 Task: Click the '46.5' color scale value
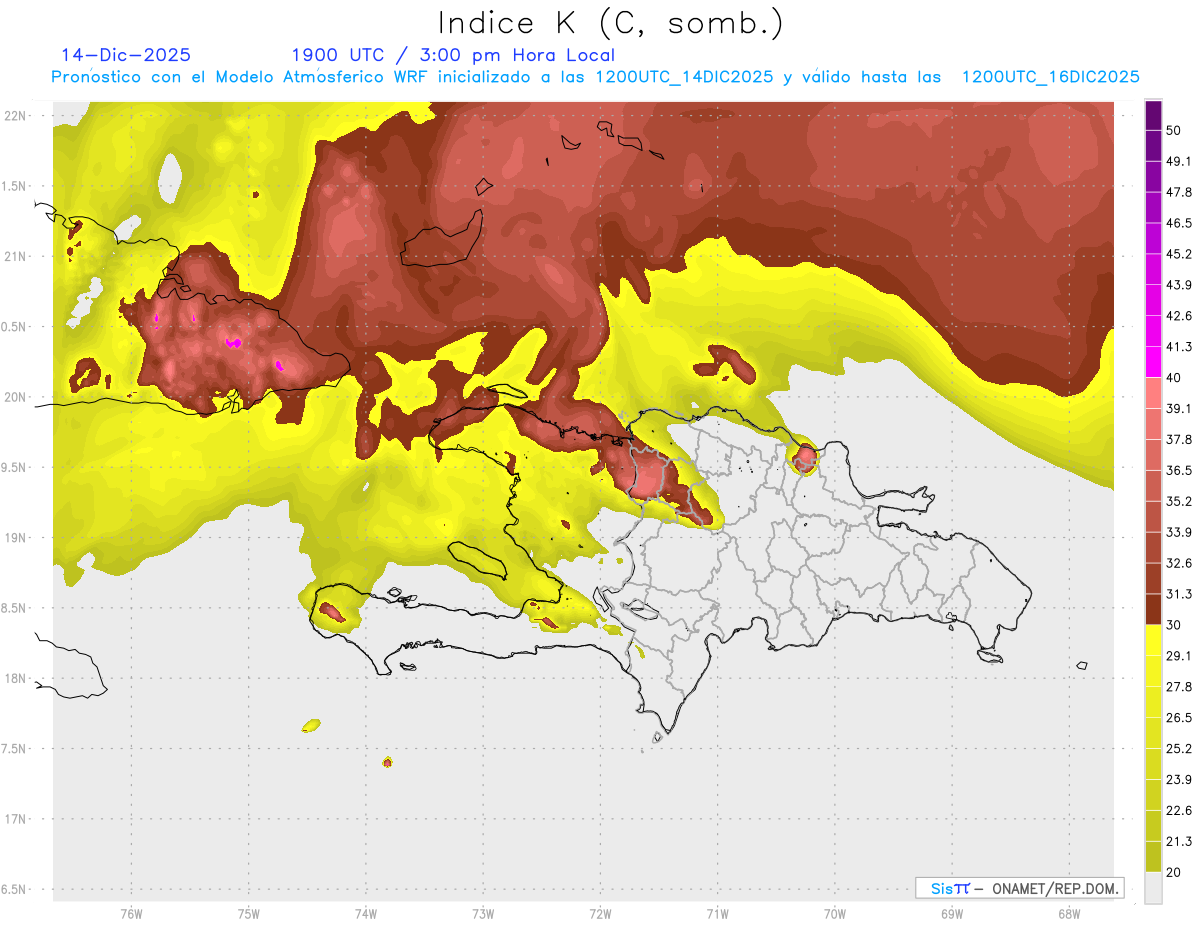[x=1178, y=223]
